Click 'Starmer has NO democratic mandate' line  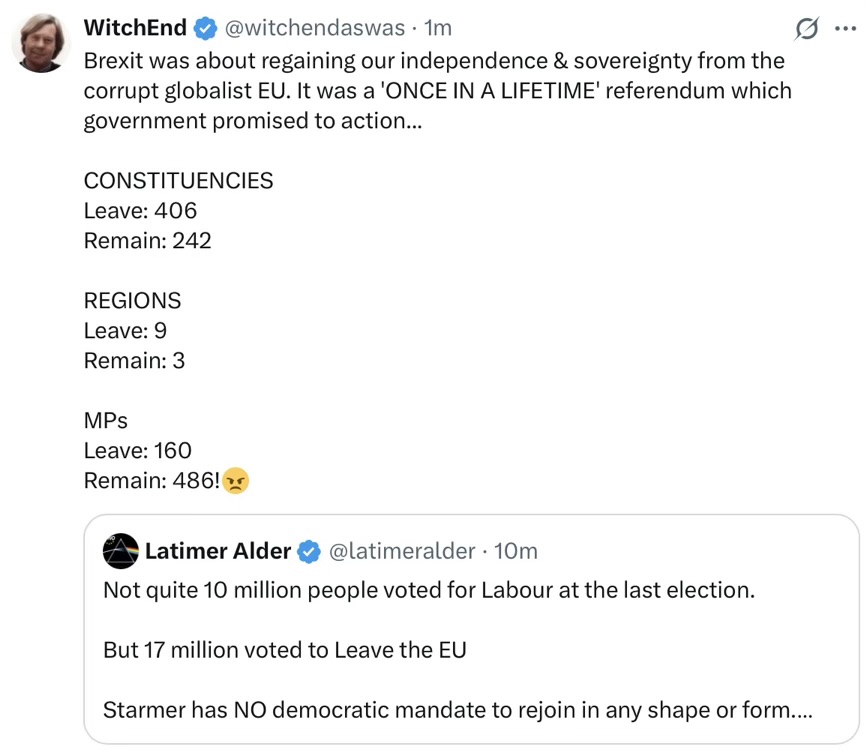458,710
